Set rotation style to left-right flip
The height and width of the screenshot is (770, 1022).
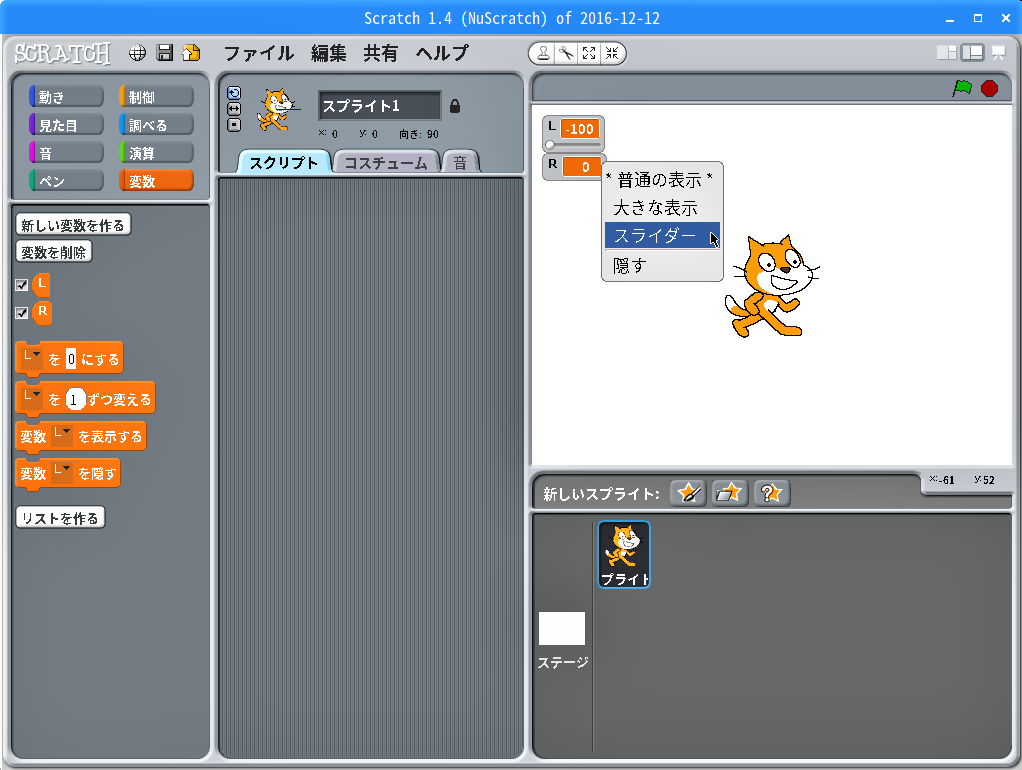(x=234, y=109)
